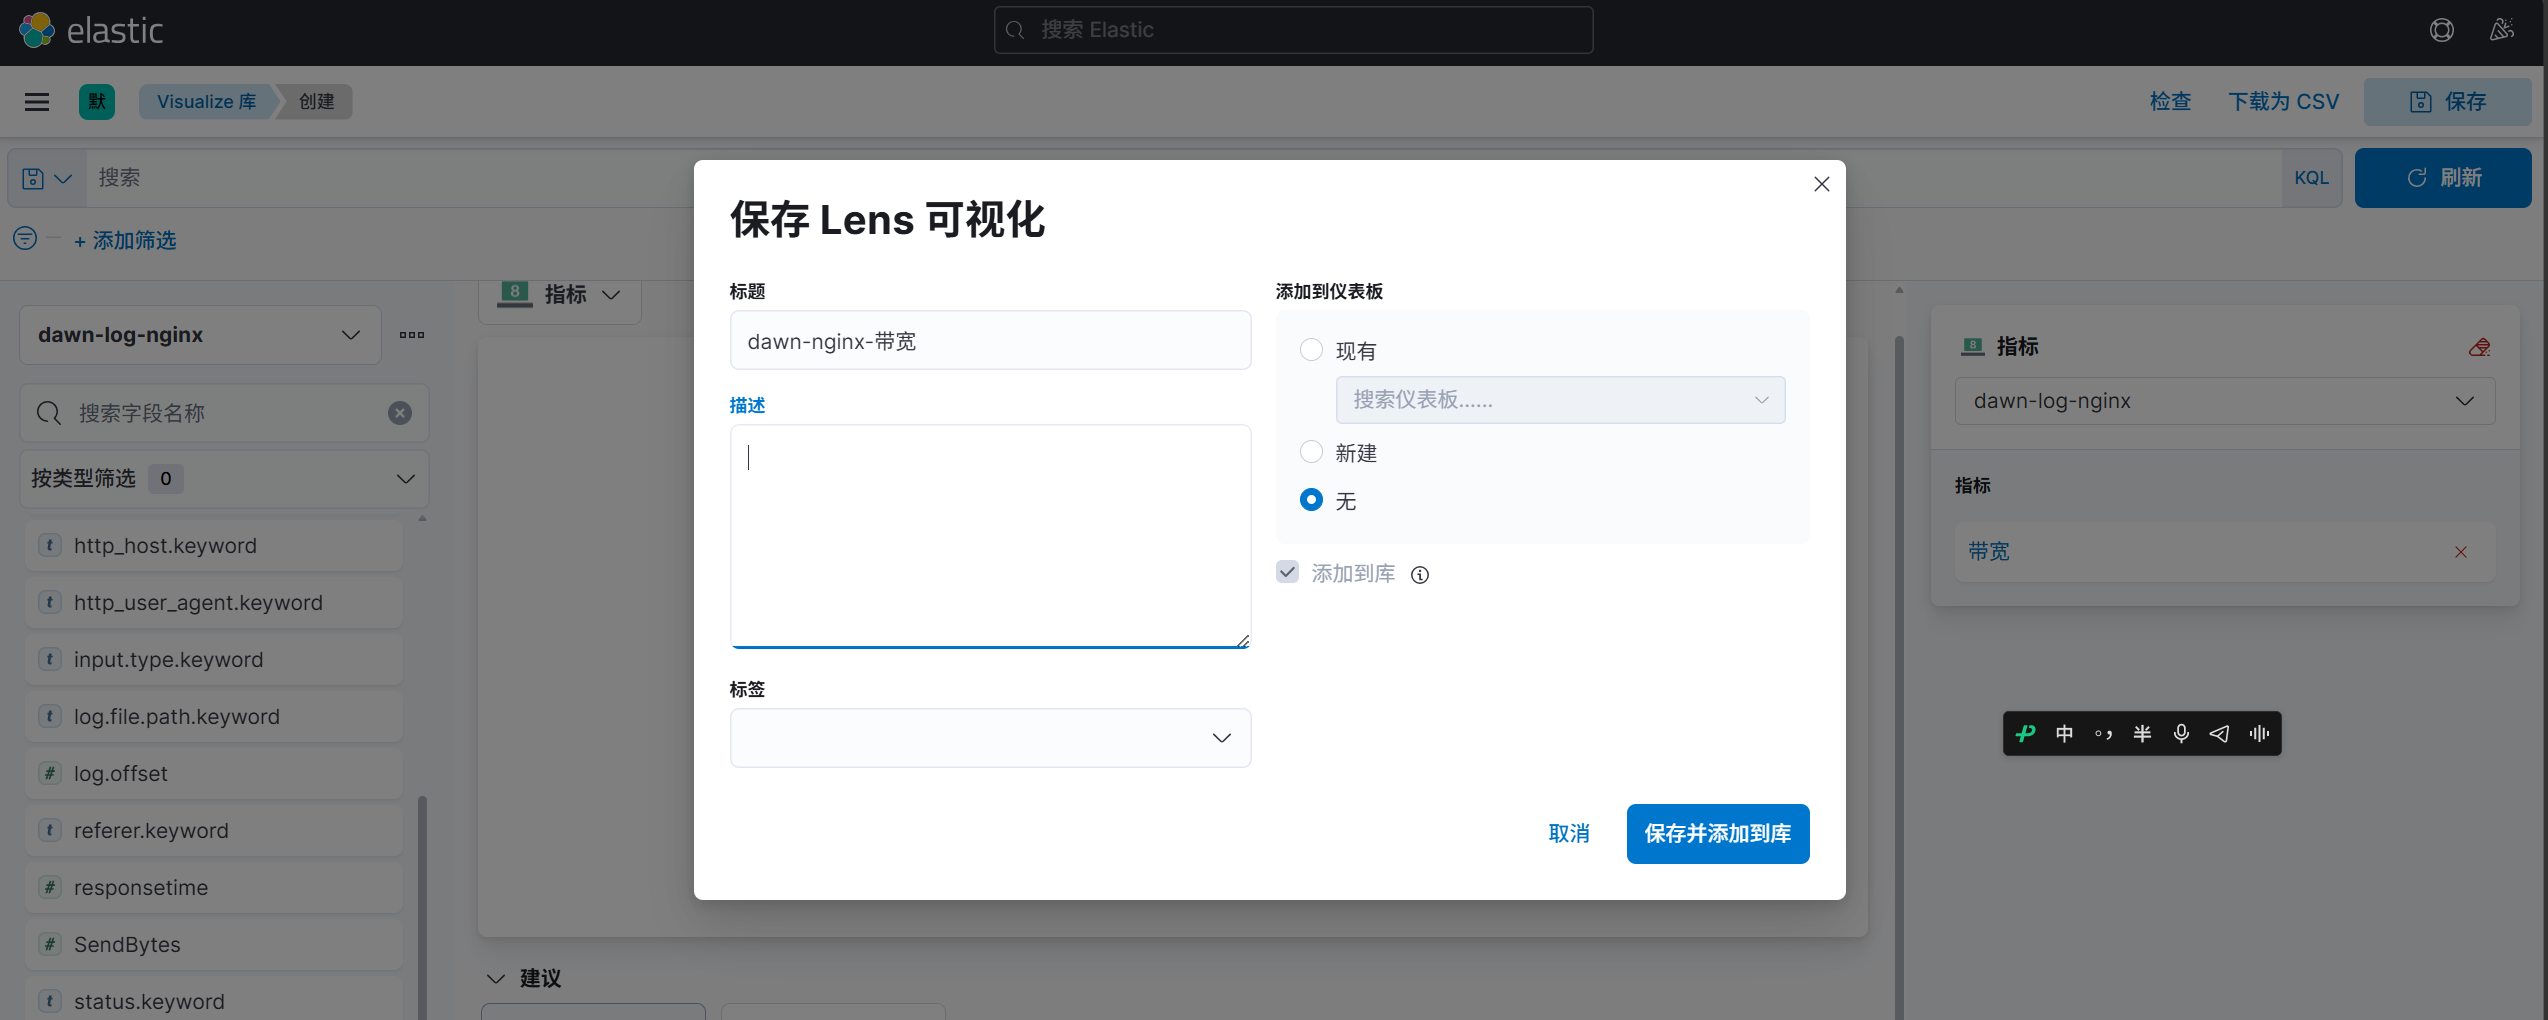This screenshot has height=1020, width=2548.
Task: Click 取消 to cancel saving
Action: (1569, 834)
